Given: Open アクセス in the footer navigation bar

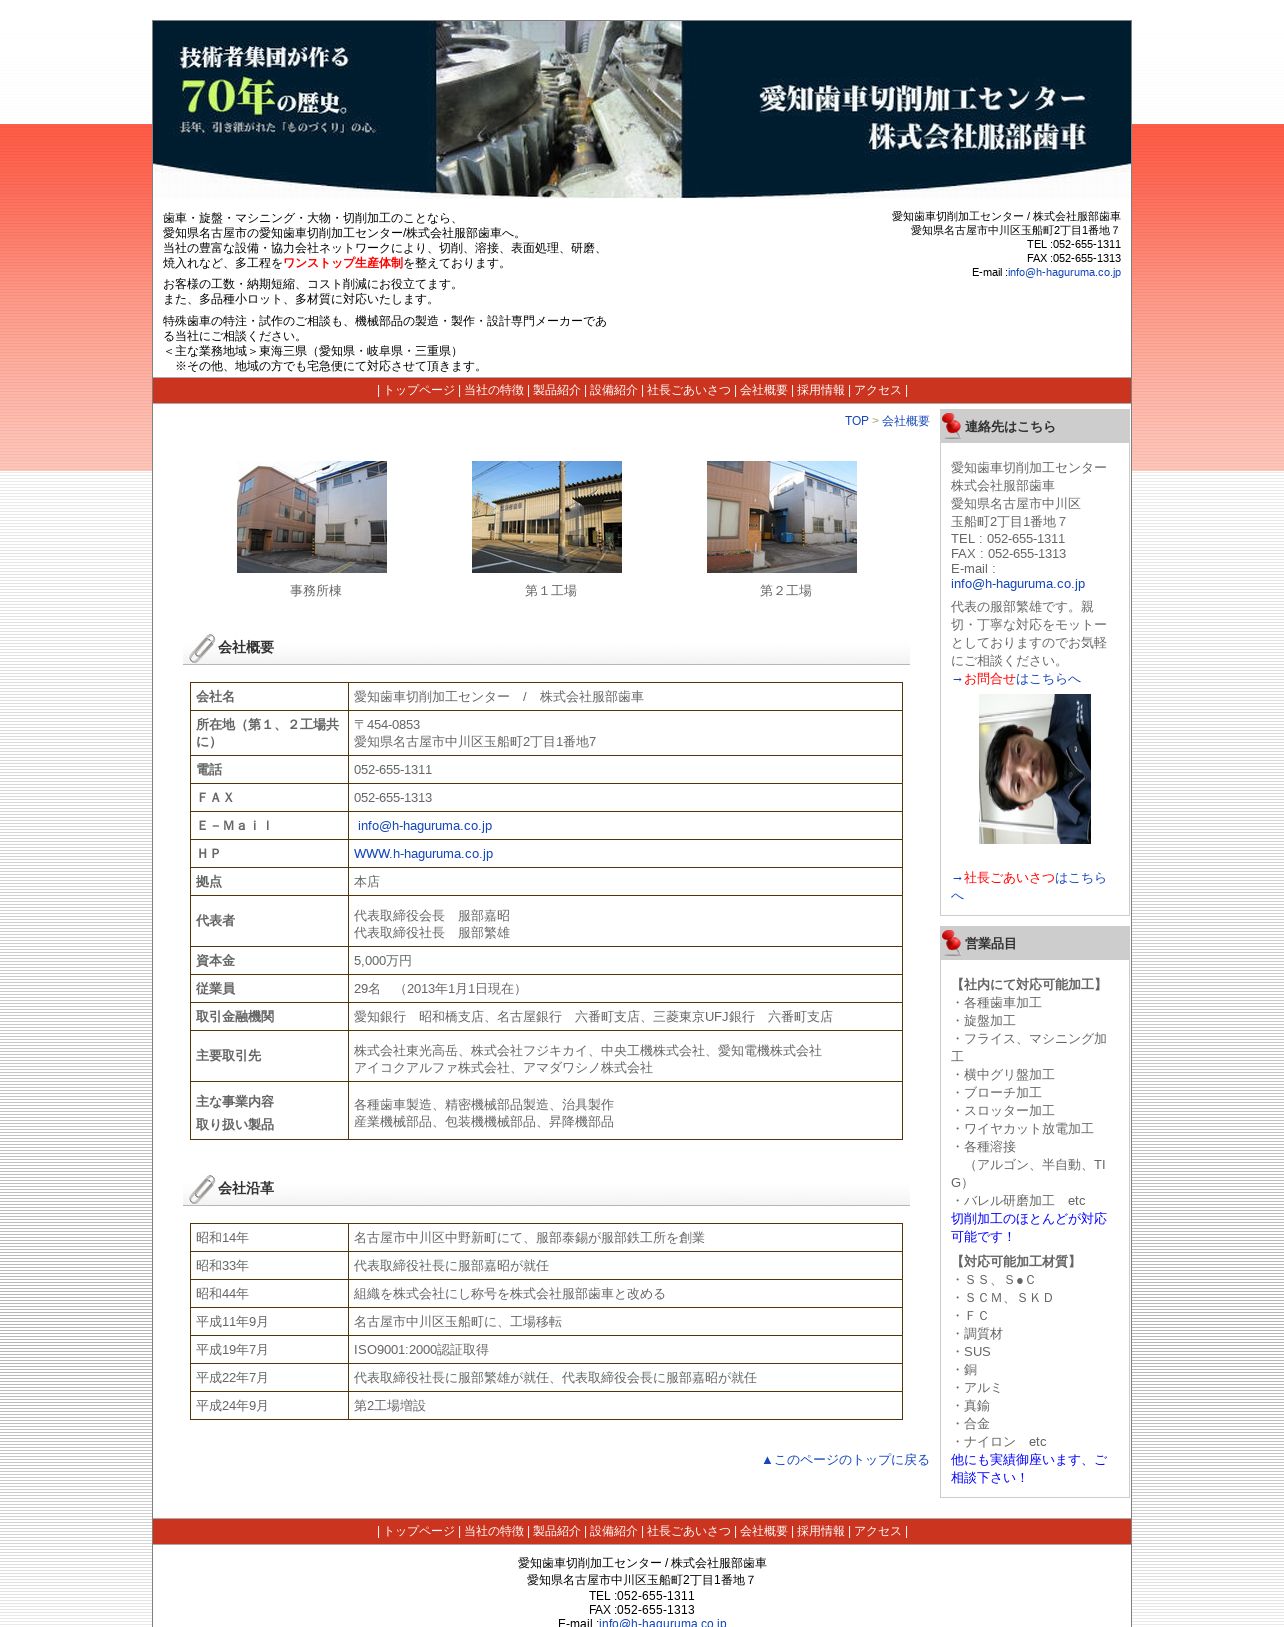Looking at the screenshot, I should click(x=877, y=1531).
